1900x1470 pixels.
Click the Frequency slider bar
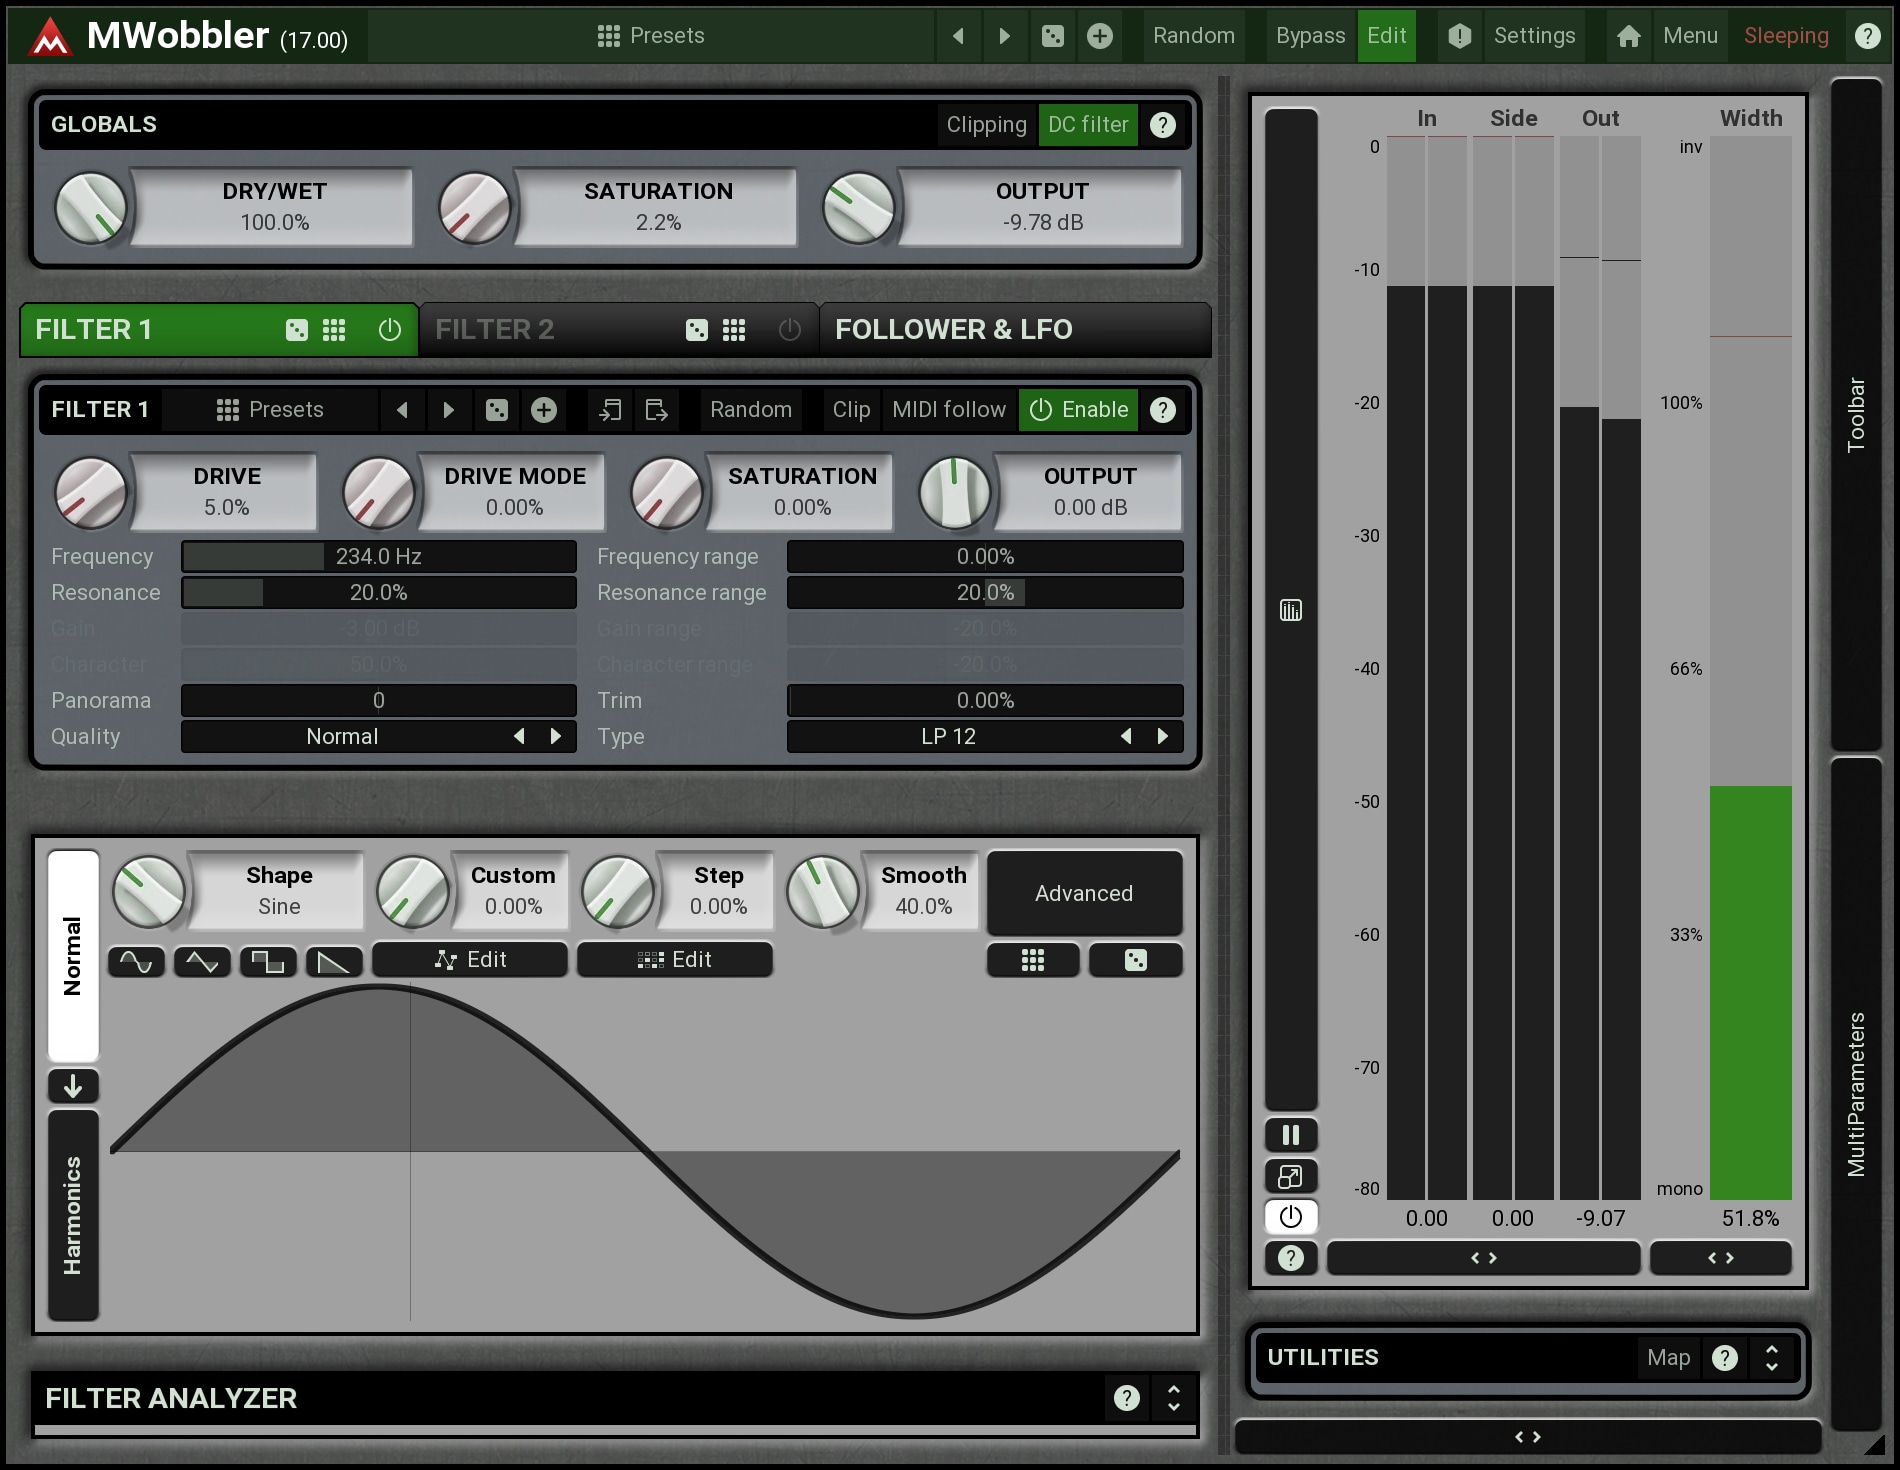point(378,557)
